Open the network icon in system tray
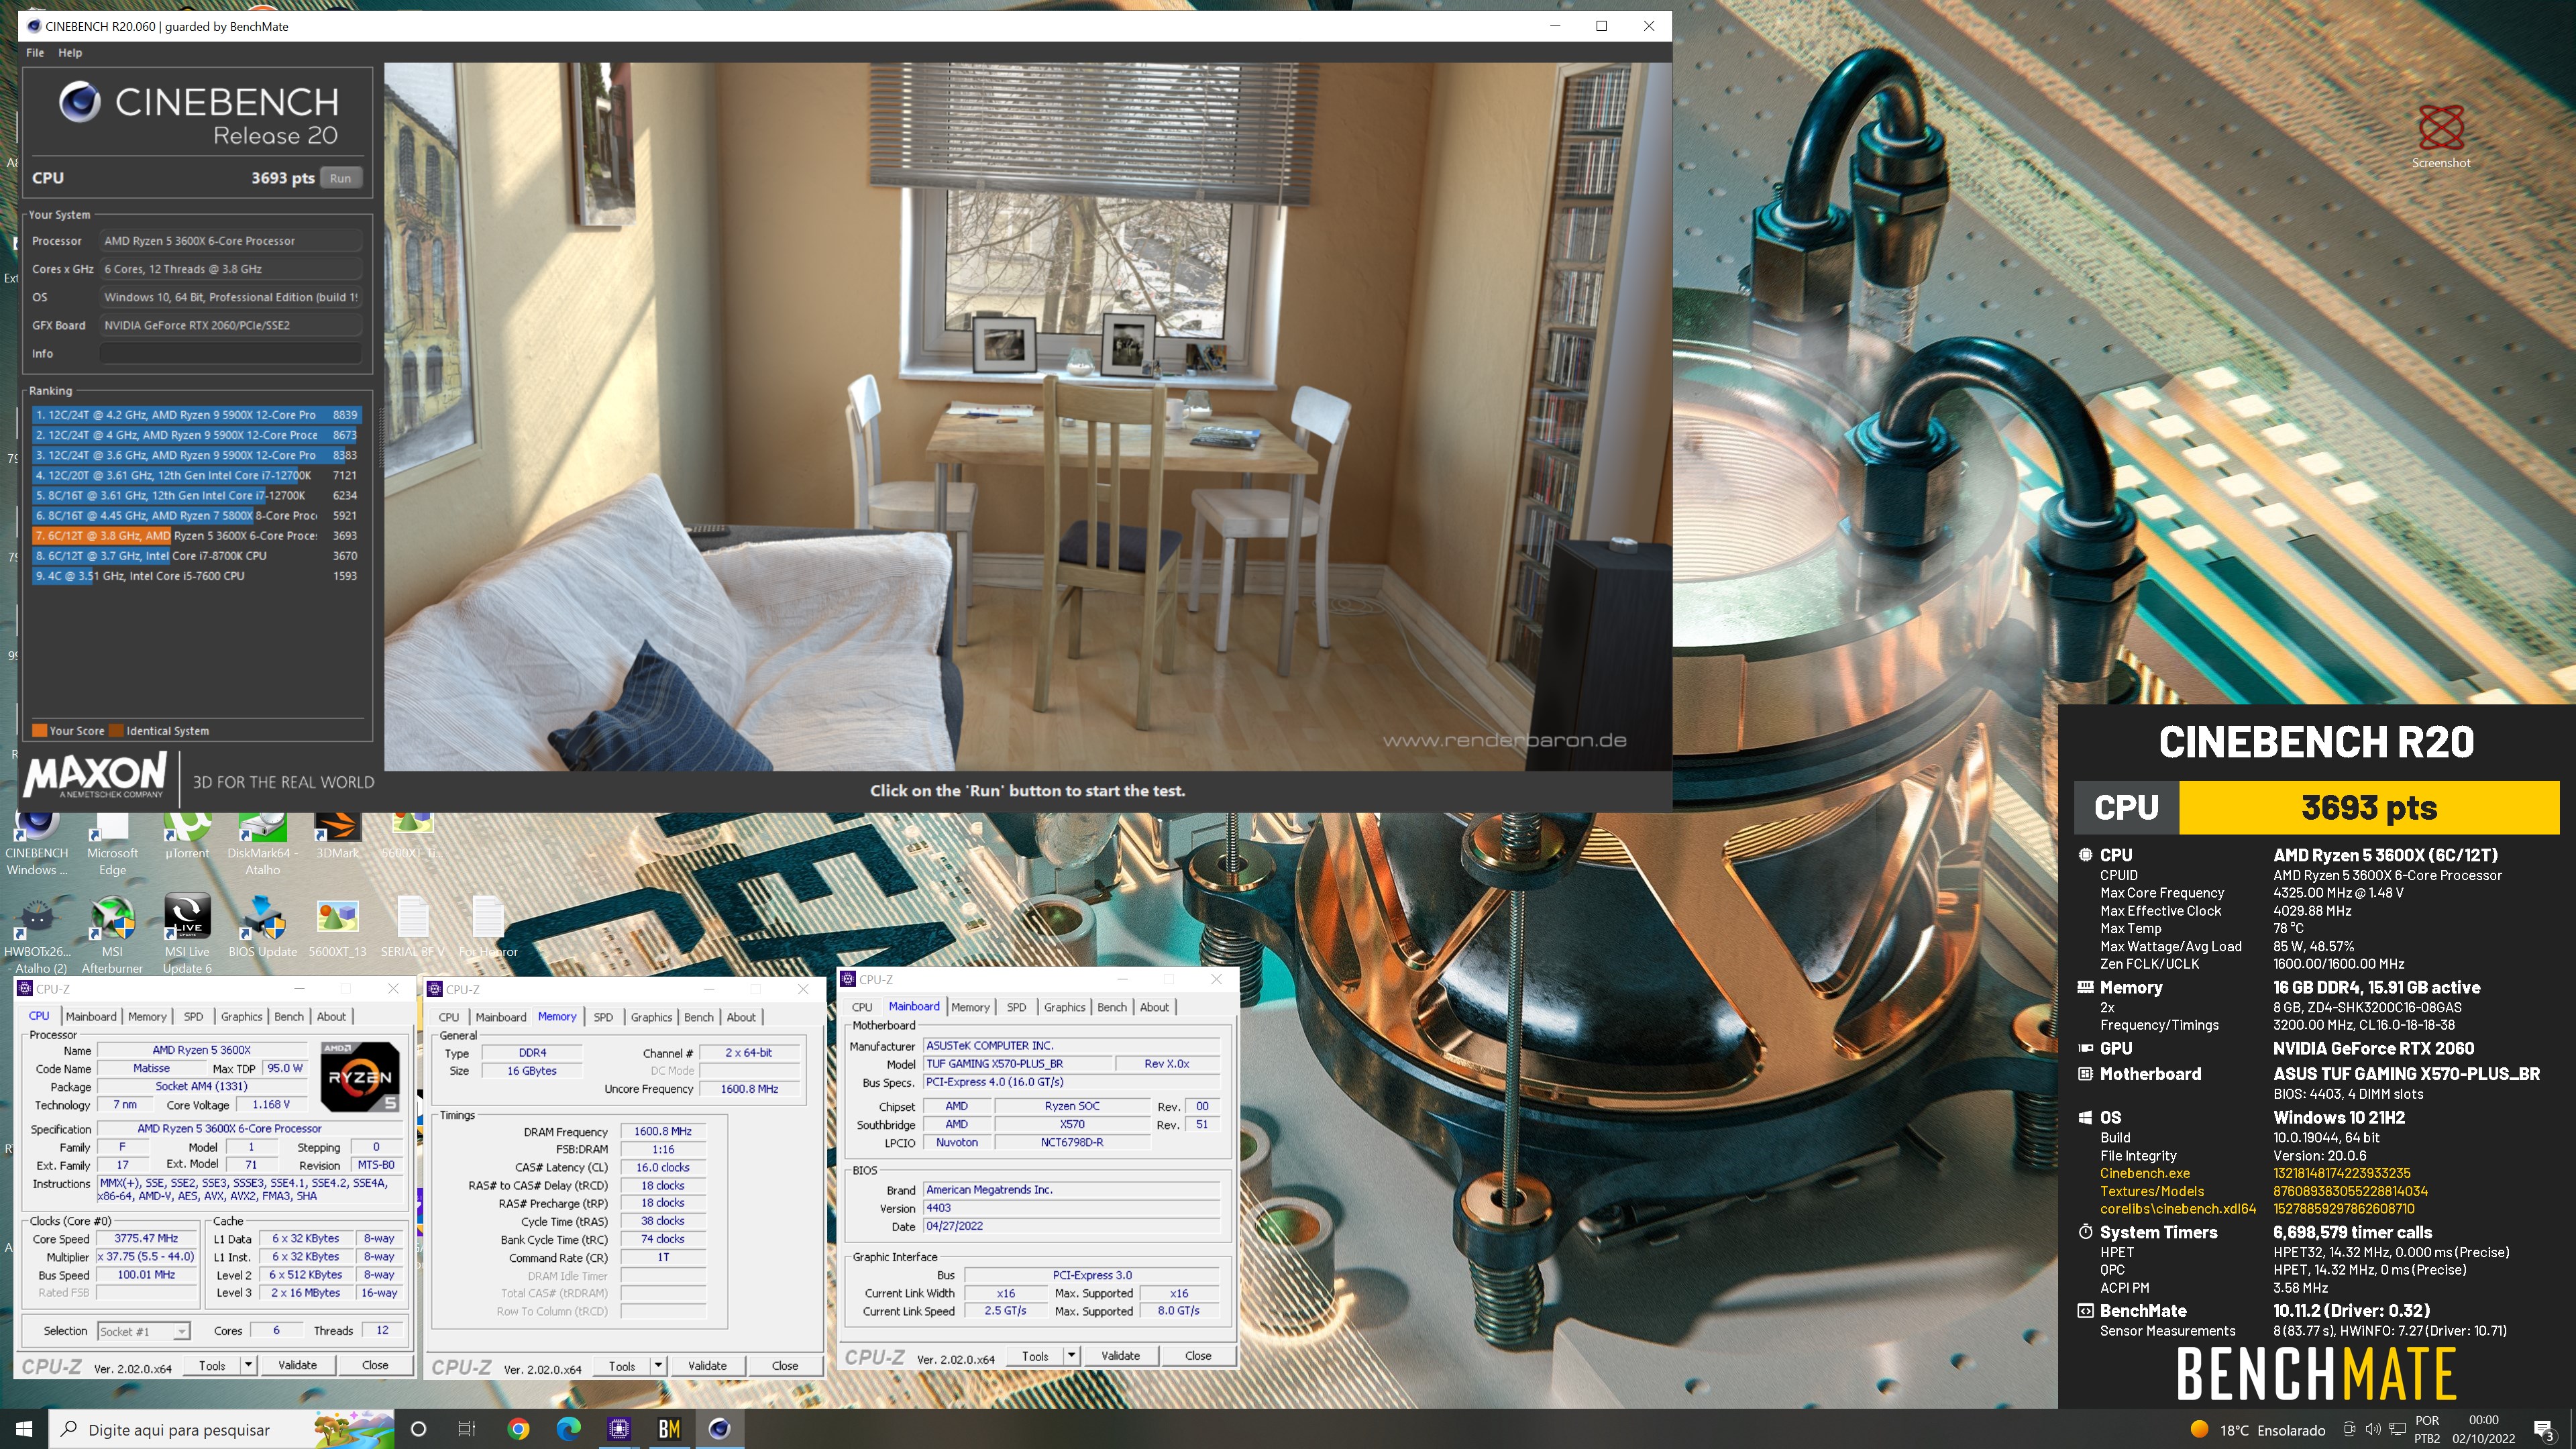The width and height of the screenshot is (2576, 1449). (x=2397, y=1430)
